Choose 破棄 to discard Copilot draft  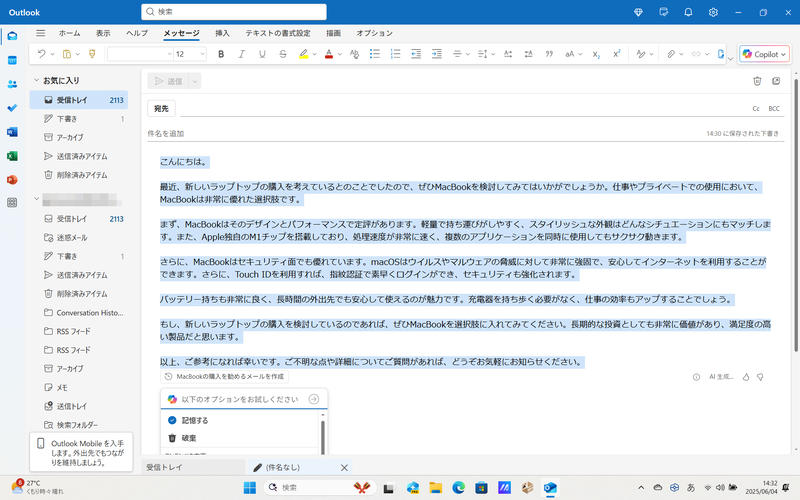(240, 438)
